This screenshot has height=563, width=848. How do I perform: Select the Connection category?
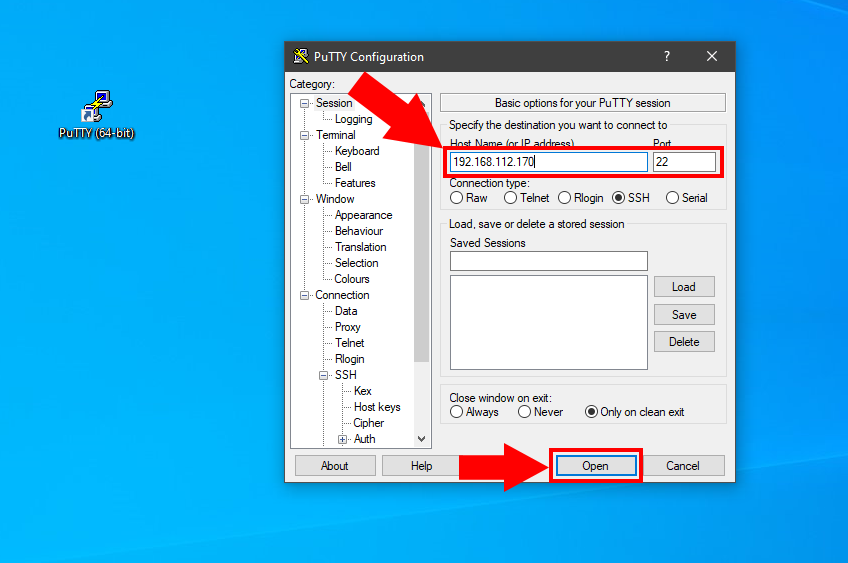coord(342,295)
